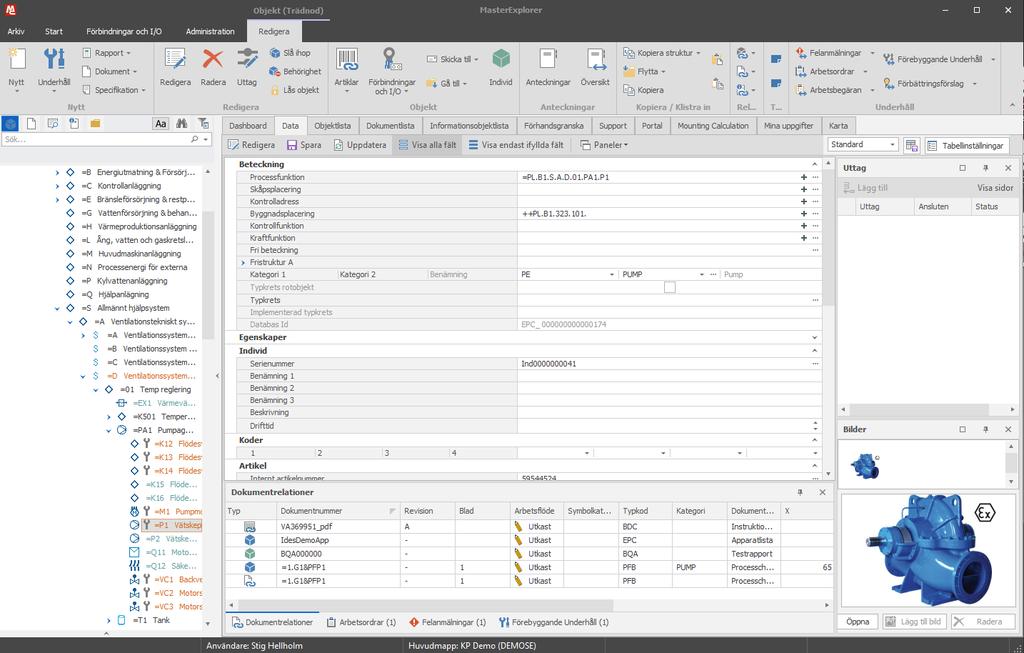This screenshot has height=653, width=1024.
Task: Click Uppdatera refresh button
Action: click(x=360, y=145)
